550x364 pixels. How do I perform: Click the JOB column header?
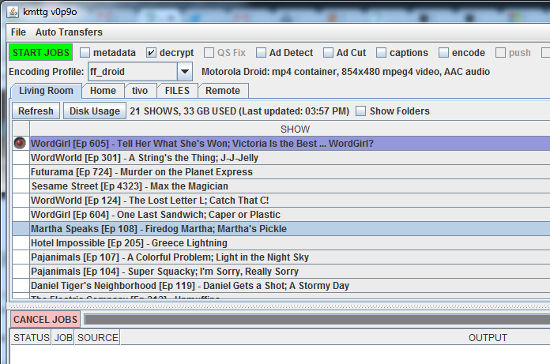coord(63,338)
